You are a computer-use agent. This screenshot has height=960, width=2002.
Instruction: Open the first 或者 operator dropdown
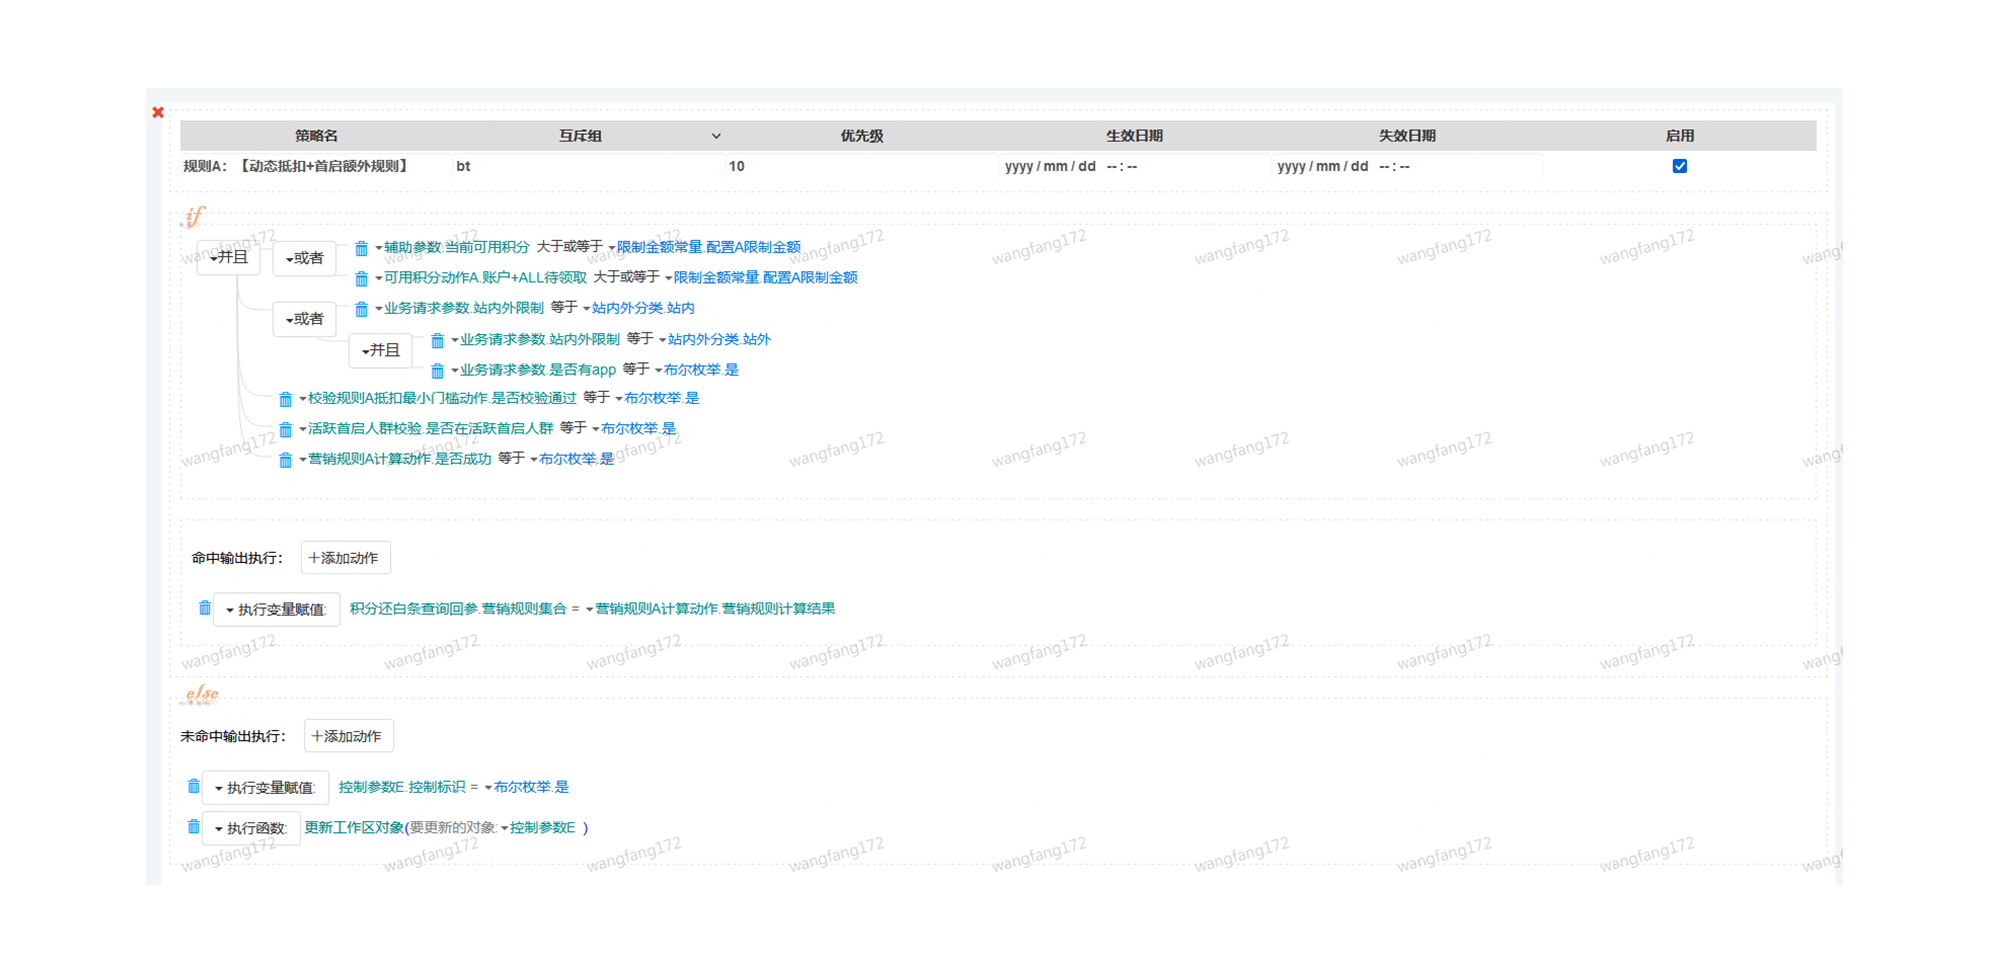tap(305, 258)
